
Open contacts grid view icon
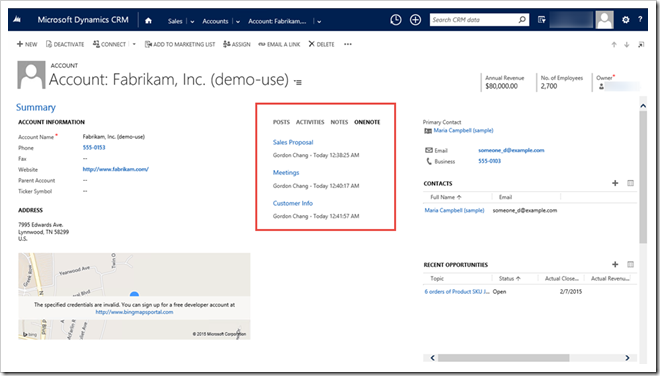(x=630, y=183)
